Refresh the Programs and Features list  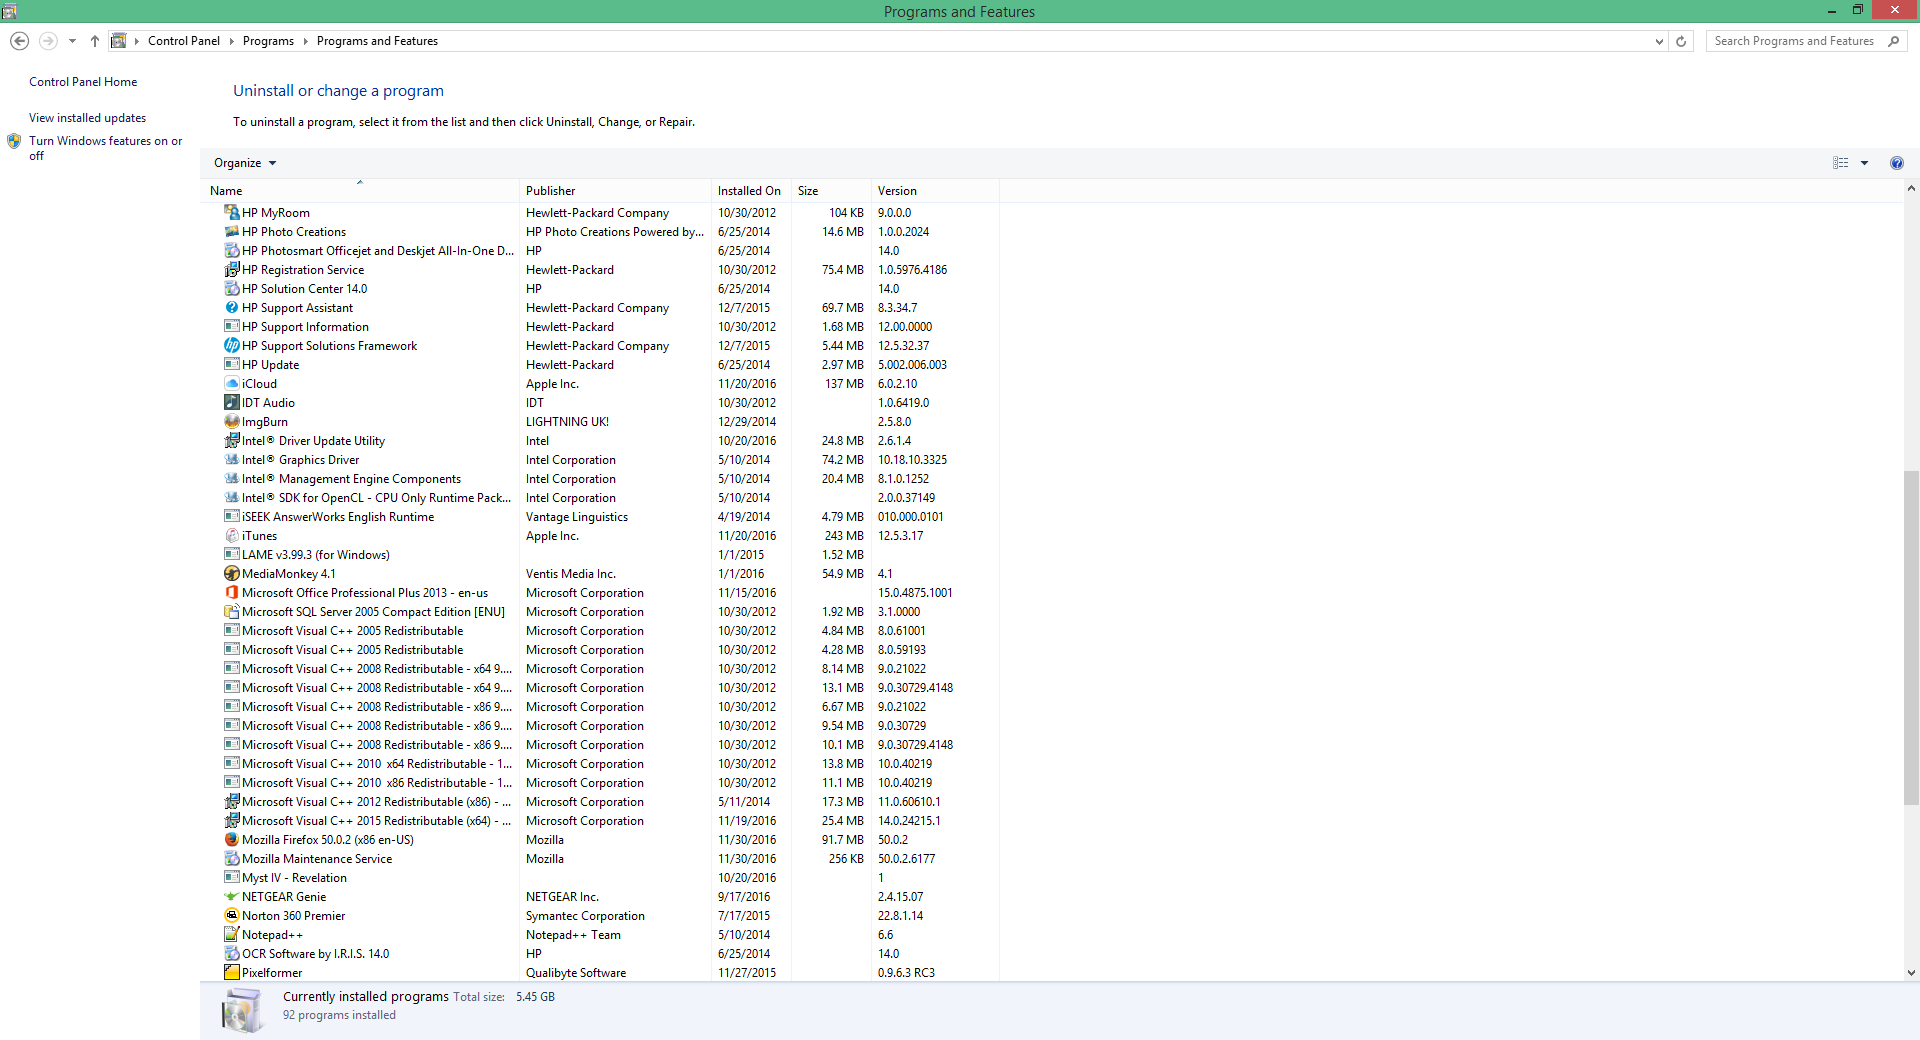coord(1681,41)
